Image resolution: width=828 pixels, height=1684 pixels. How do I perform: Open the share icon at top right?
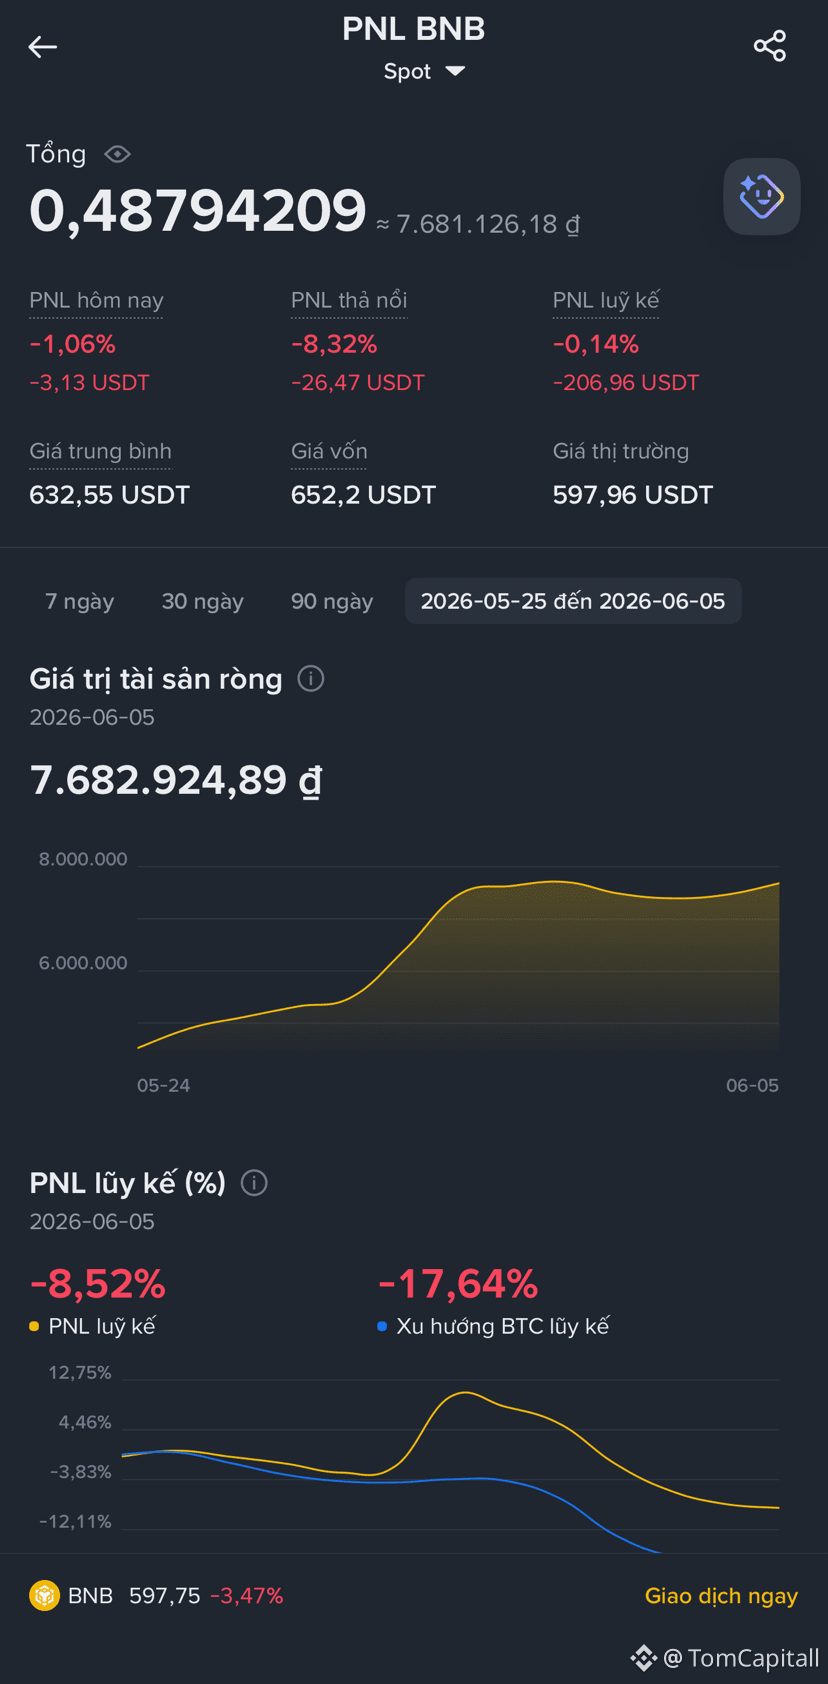769,46
